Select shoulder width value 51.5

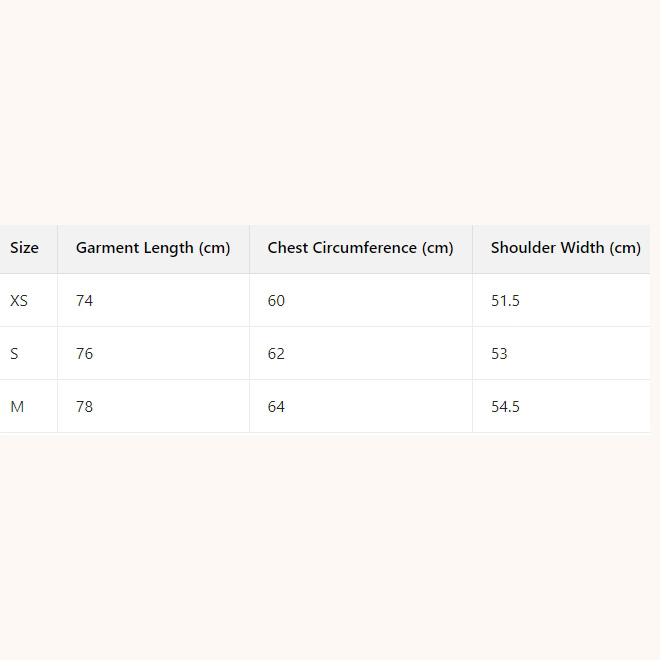505,300
